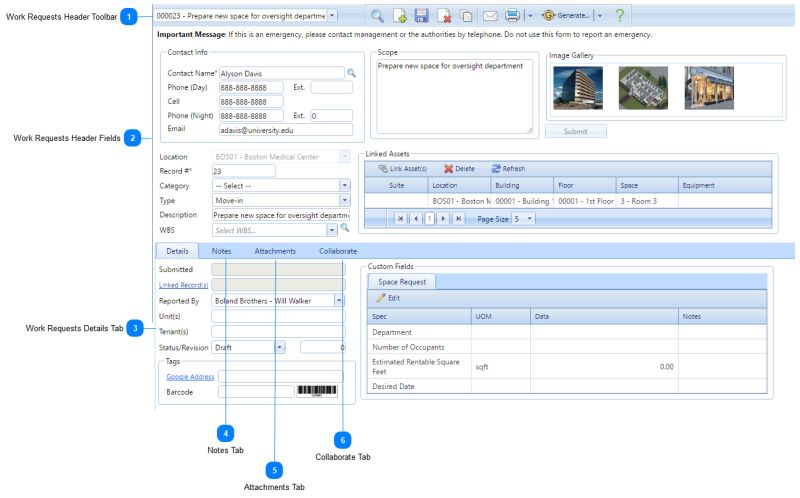Open the Reported By dropdown

click(339, 301)
